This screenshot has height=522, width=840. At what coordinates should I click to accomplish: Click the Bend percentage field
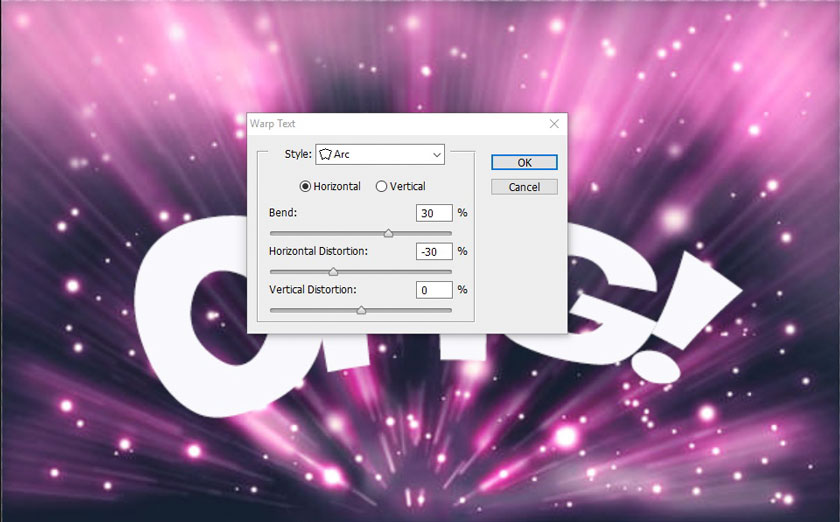coord(434,213)
